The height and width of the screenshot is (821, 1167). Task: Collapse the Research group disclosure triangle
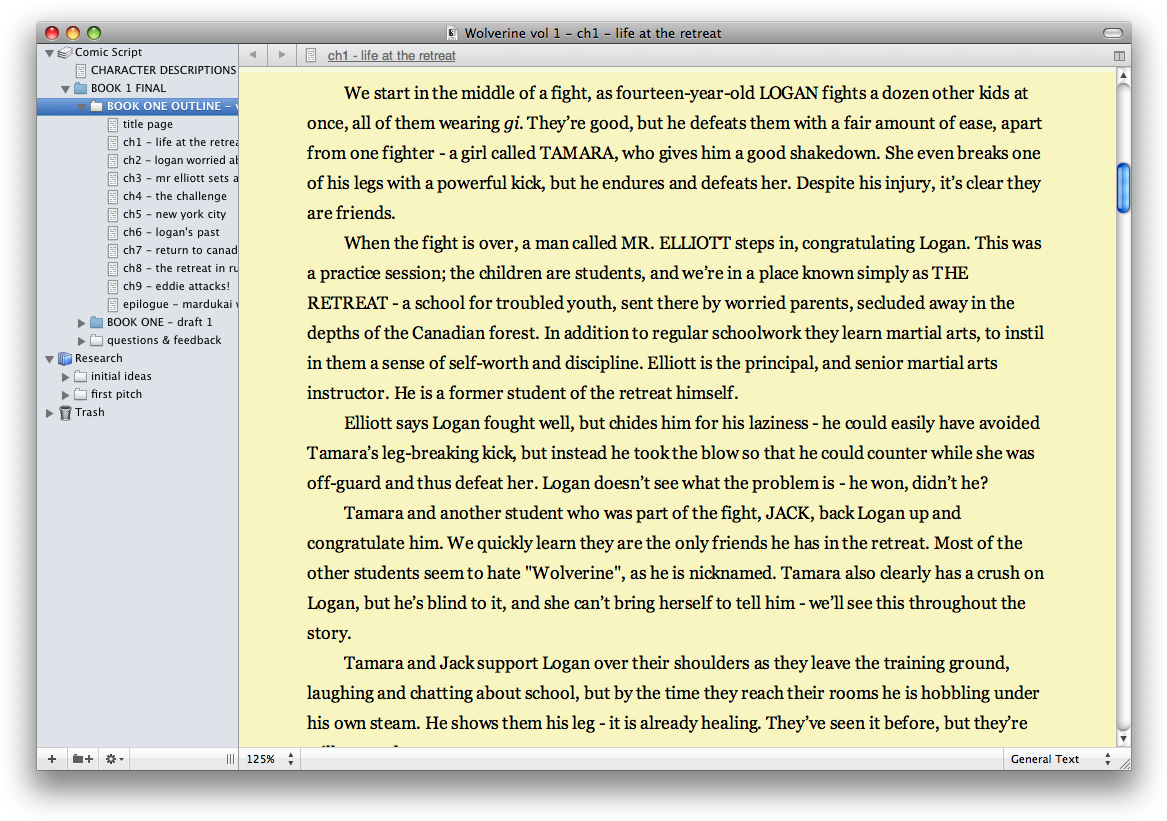(x=49, y=358)
